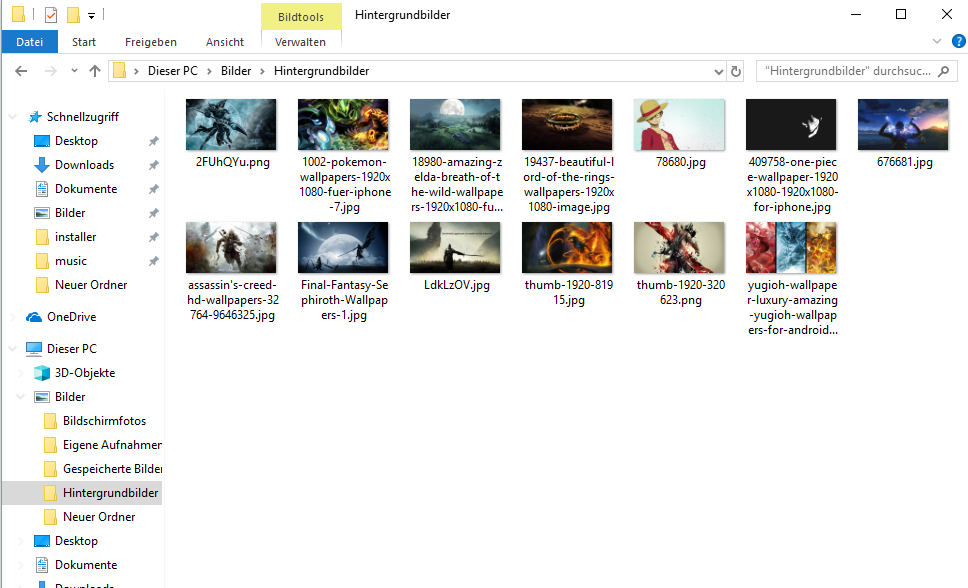Open the installer quick access folder
Viewport: 968px width, 588px height.
pyautogui.click(x=75, y=237)
